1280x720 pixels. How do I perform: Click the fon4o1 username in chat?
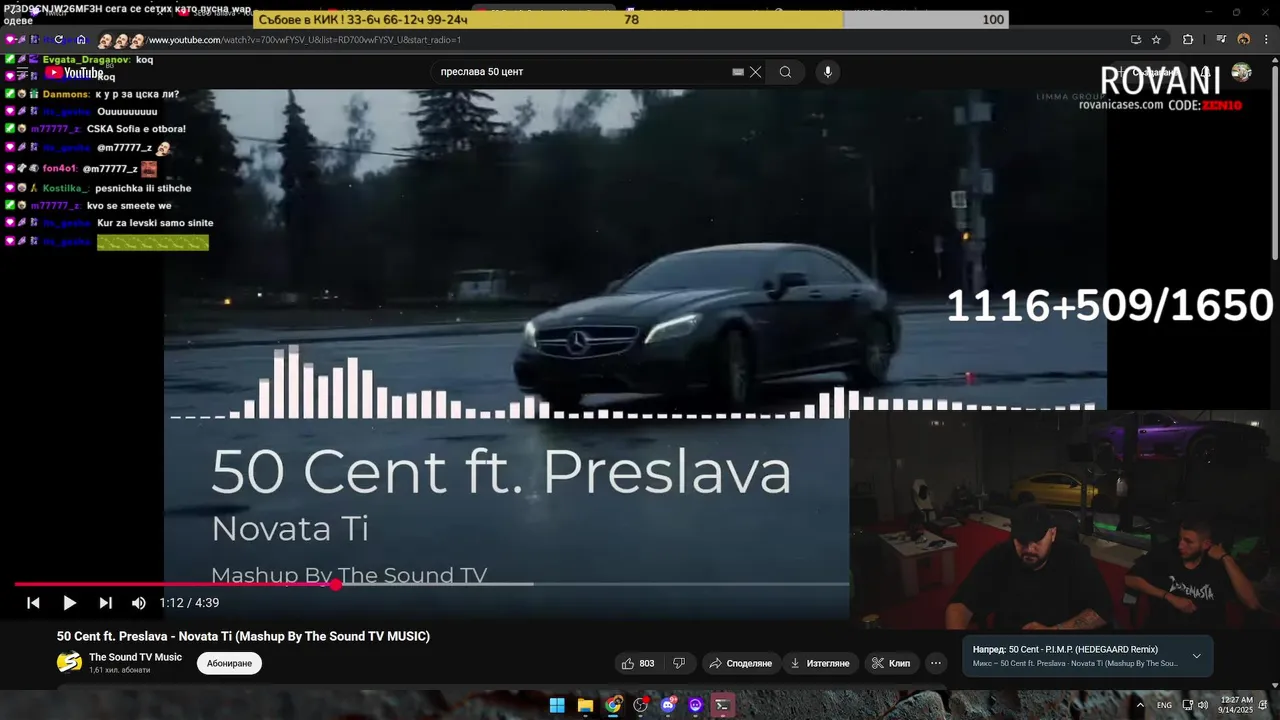click(60, 169)
